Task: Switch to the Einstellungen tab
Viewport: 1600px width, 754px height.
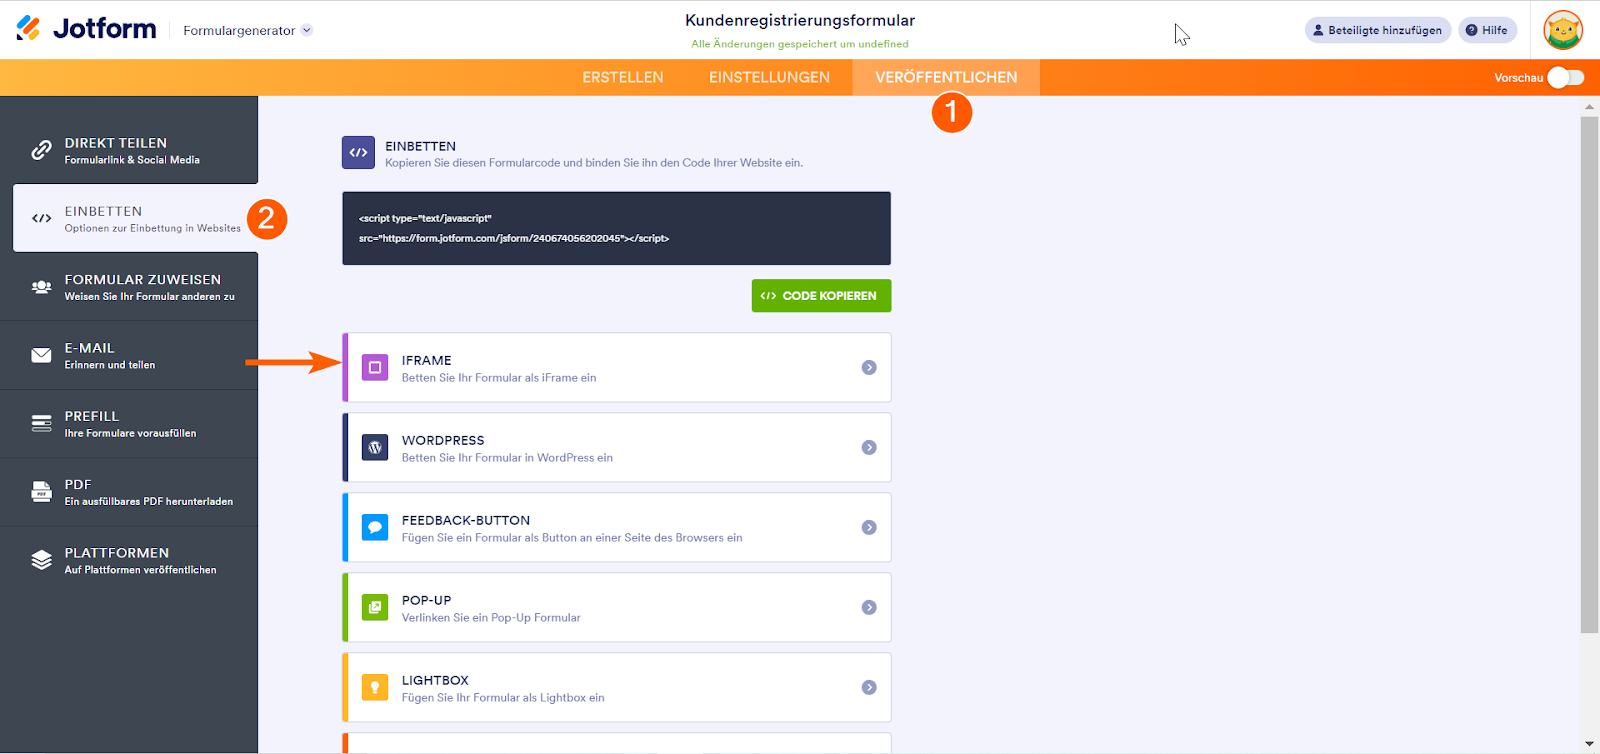Action: coord(769,78)
